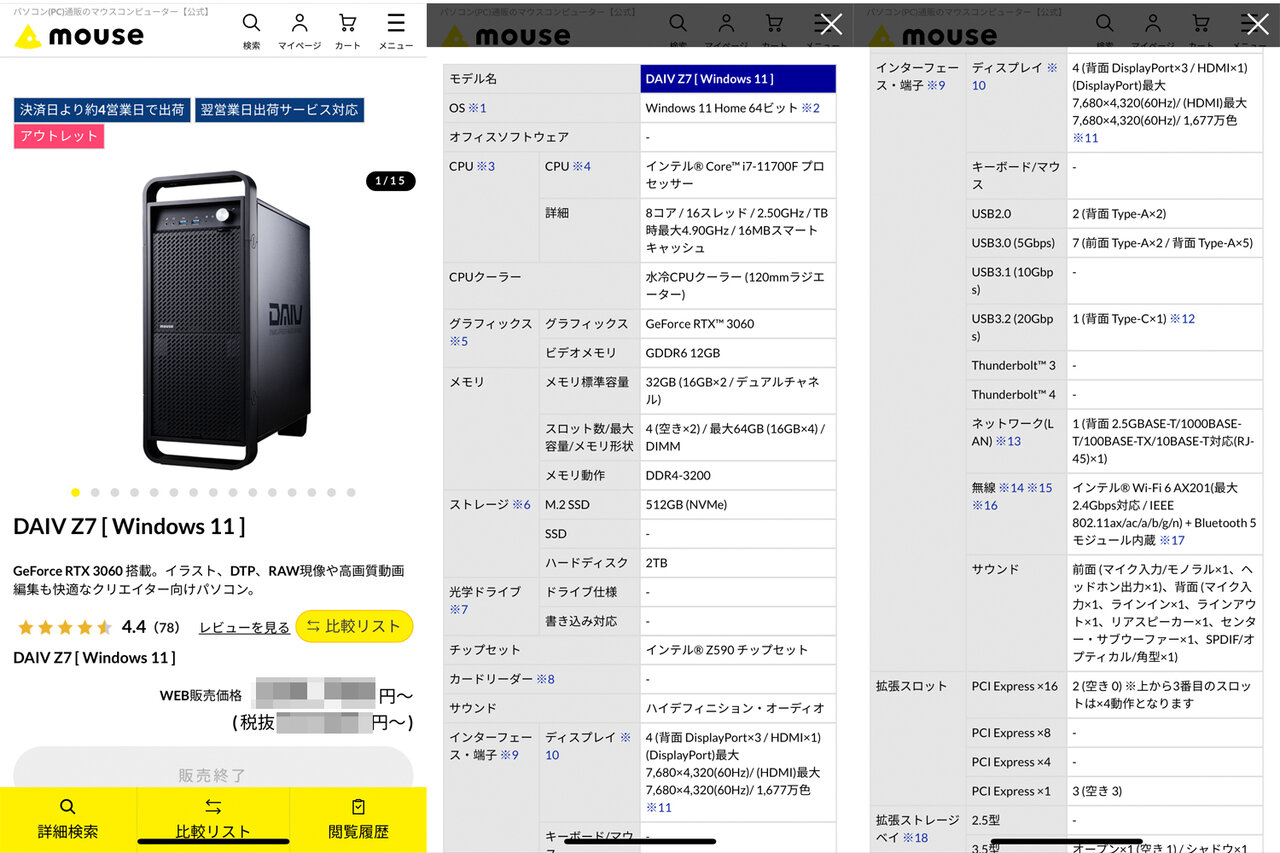Click the 翌営業日出荷サービス対応 tag
Screen dimensions: 1280x853
click(x=279, y=109)
